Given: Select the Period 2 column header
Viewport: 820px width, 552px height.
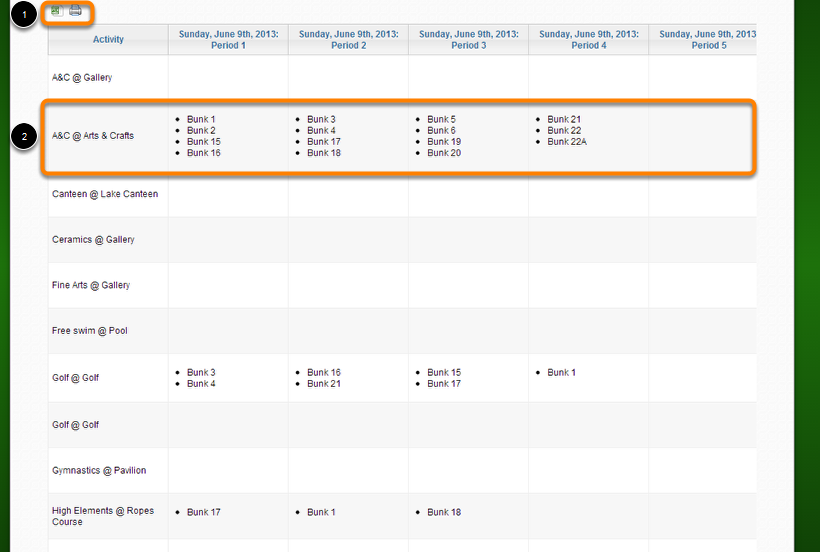Looking at the screenshot, I should click(x=348, y=39).
